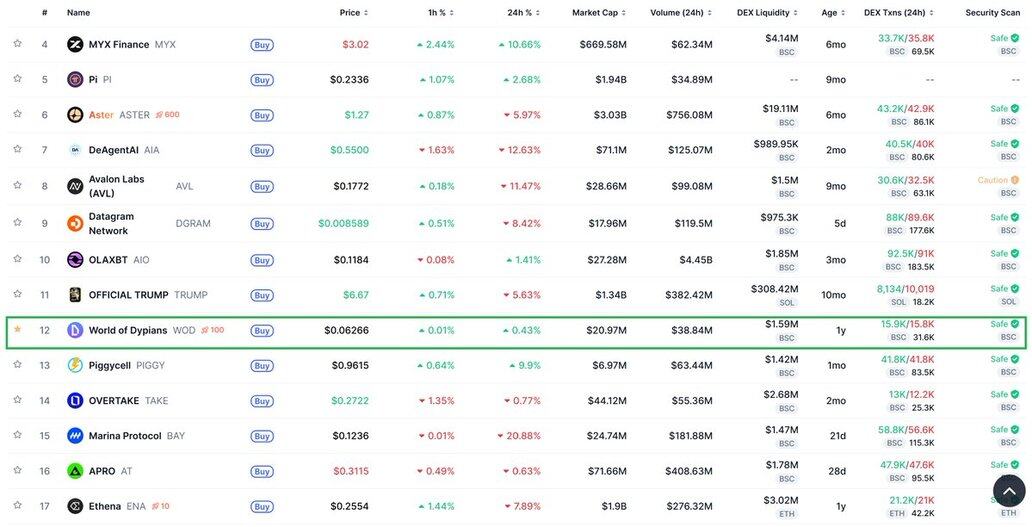Sort table by Price column
Image resolution: width=1032 pixels, height=527 pixels.
tap(353, 13)
